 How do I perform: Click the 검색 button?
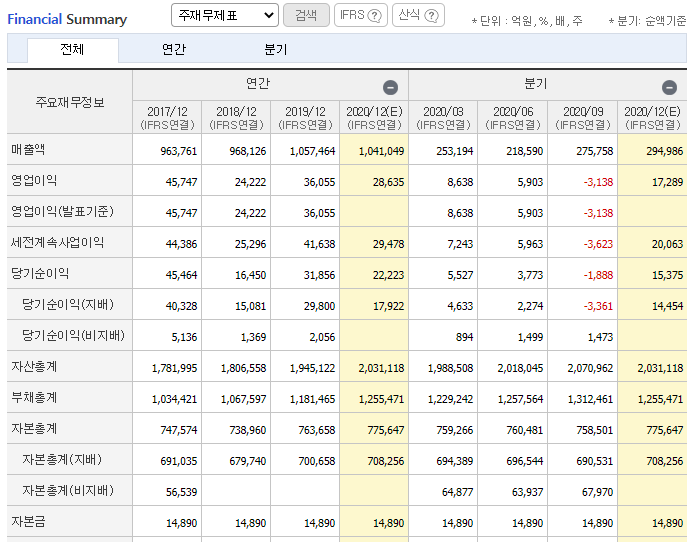[306, 15]
